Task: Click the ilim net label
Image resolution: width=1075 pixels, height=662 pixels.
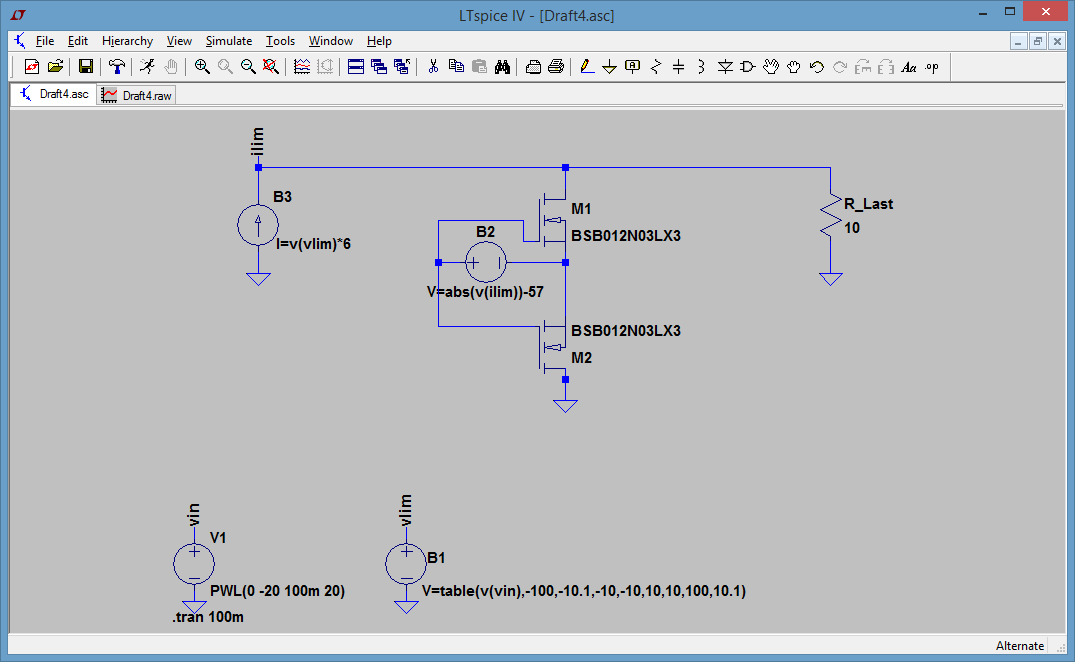Action: pyautogui.click(x=257, y=141)
